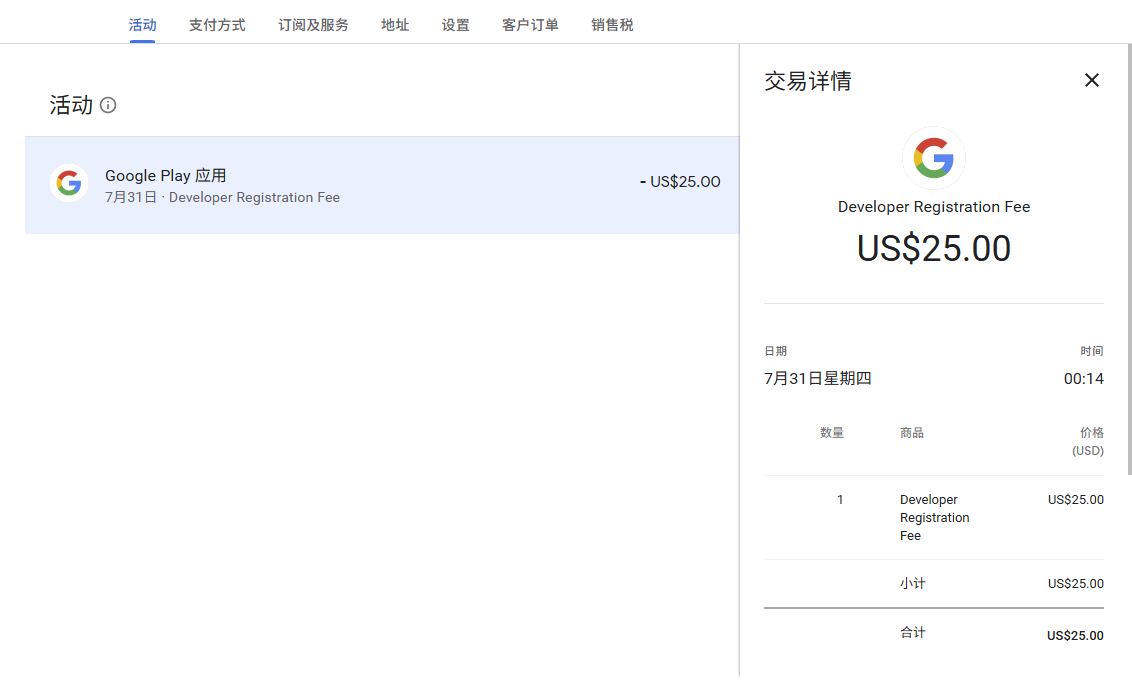Click the date 7月31日星期四 in details
The image size is (1132, 680).
[816, 378]
